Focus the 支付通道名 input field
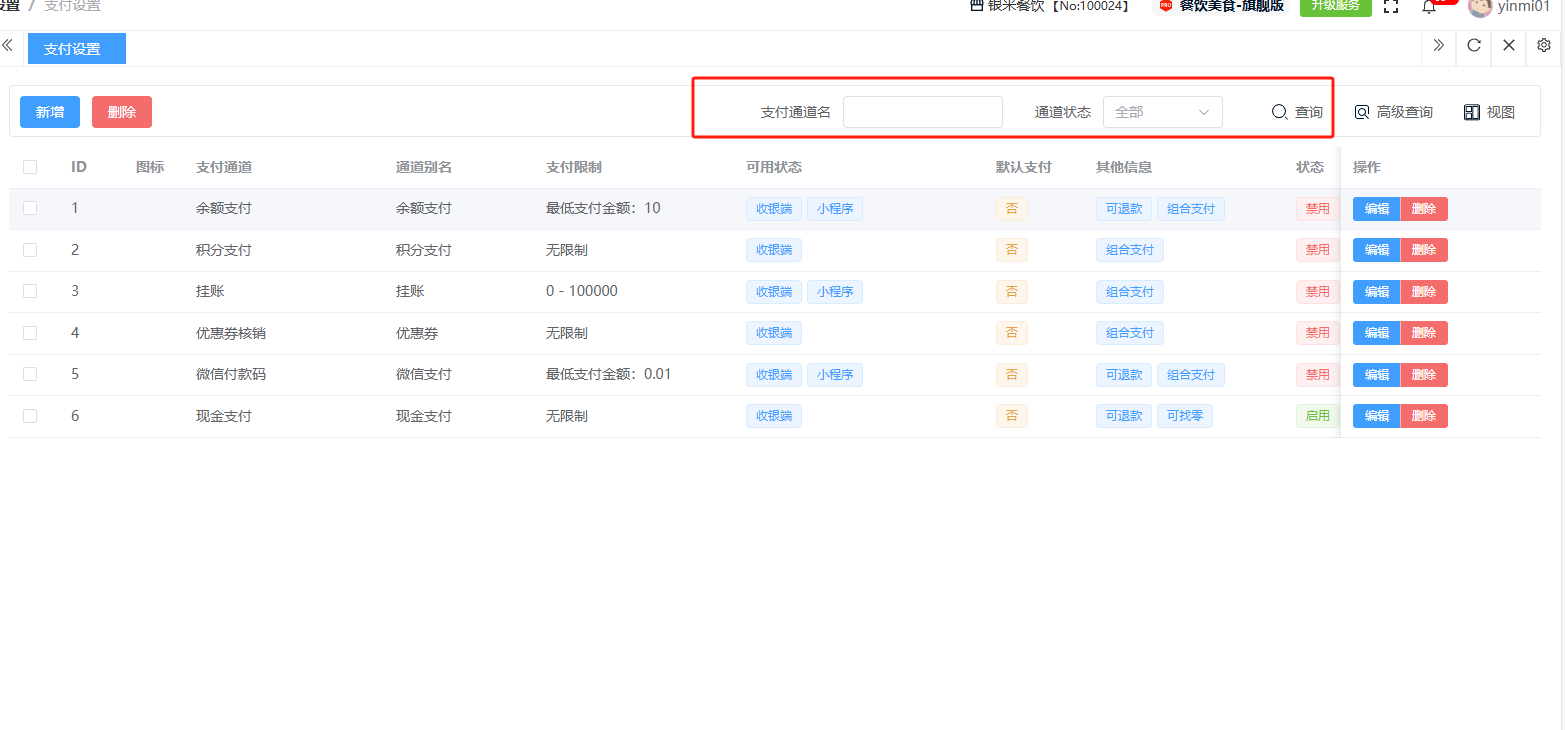This screenshot has height=730, width=1565. 922,112
